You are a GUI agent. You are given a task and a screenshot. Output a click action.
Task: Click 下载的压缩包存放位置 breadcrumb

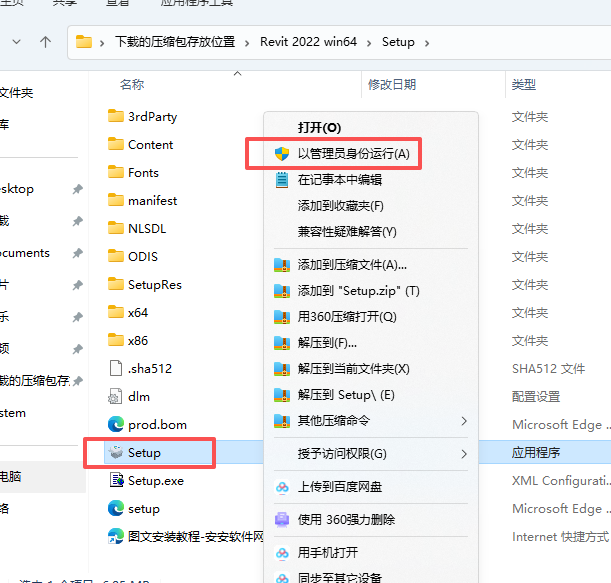175,41
